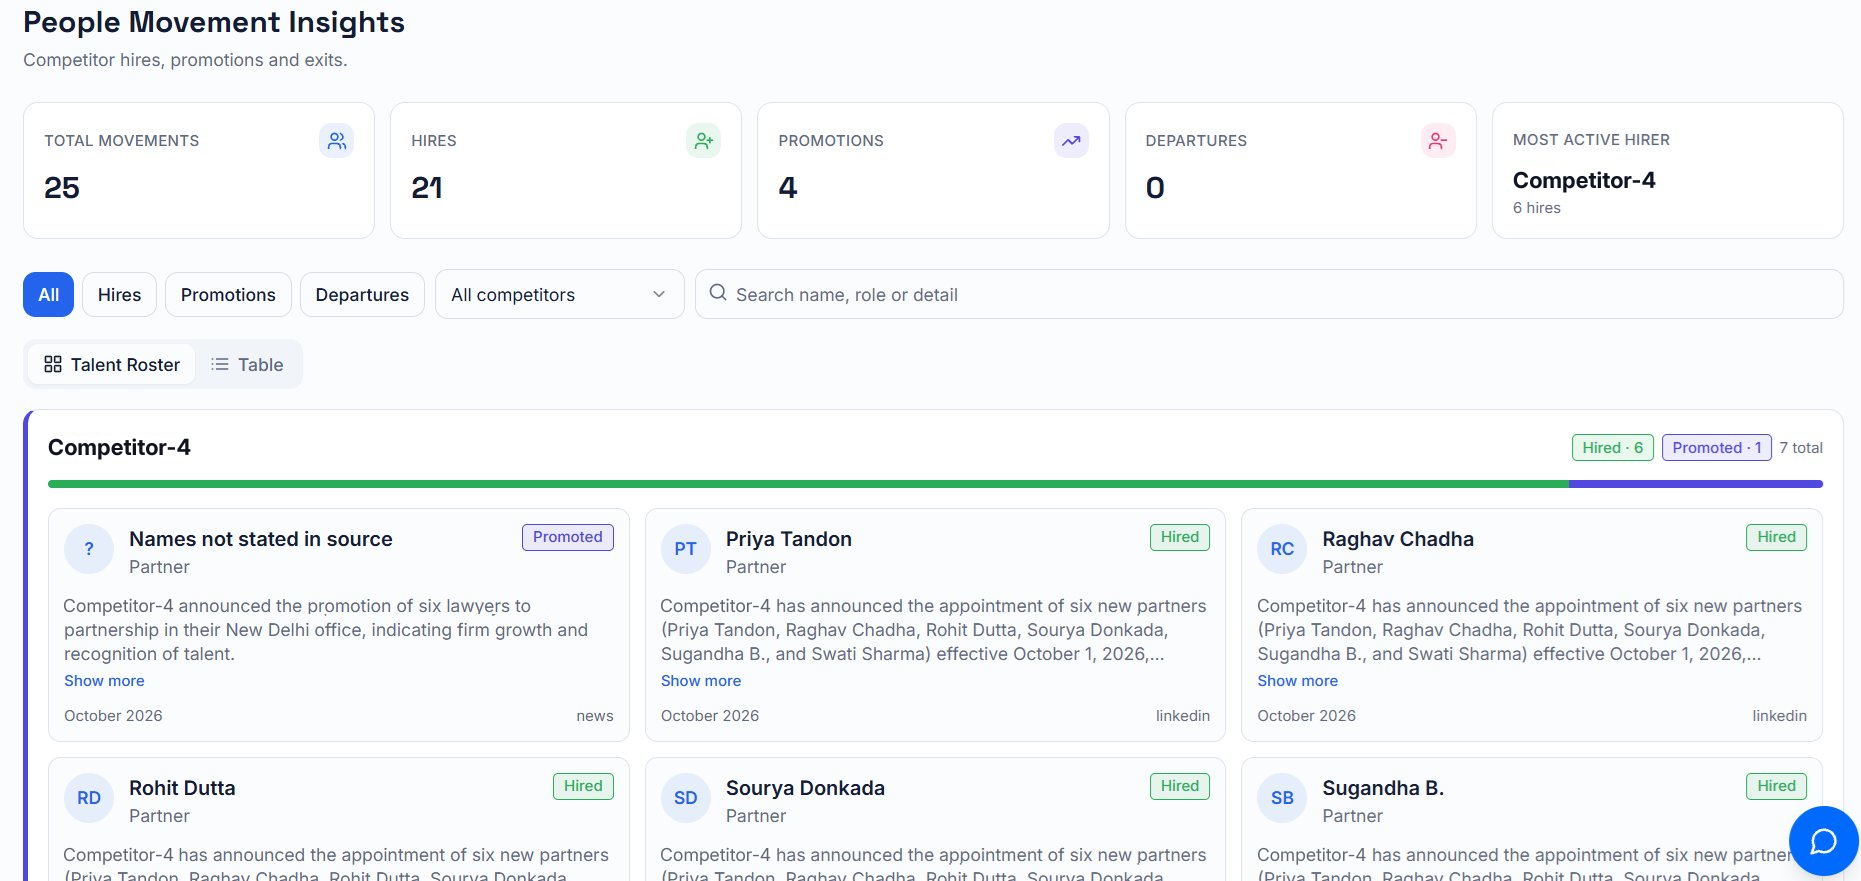Click the Promoted tag on unnamed partners card

[x=568, y=537]
